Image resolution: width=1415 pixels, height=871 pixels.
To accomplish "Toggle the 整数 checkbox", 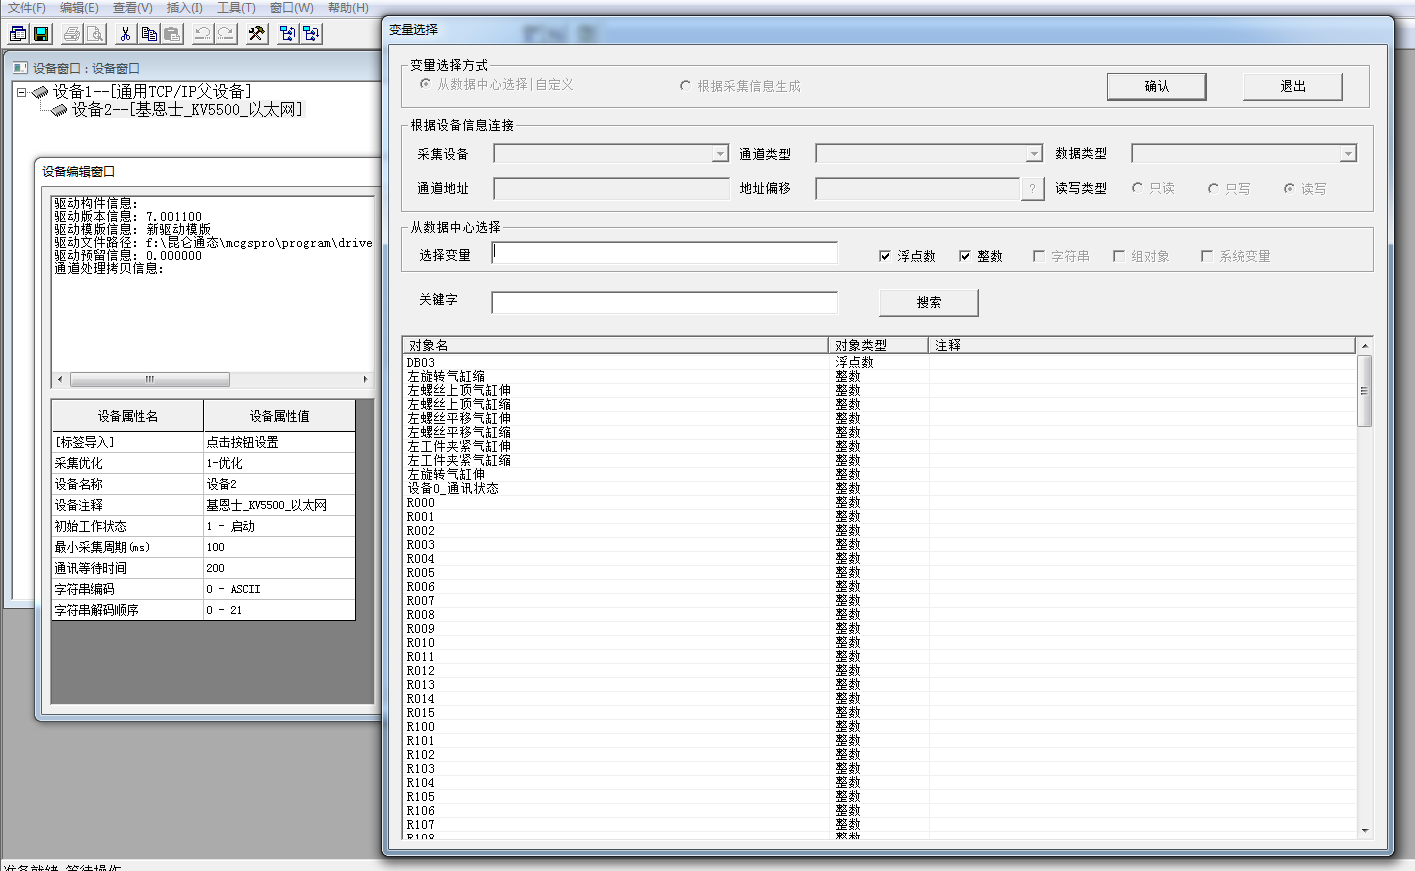I will click(x=965, y=256).
